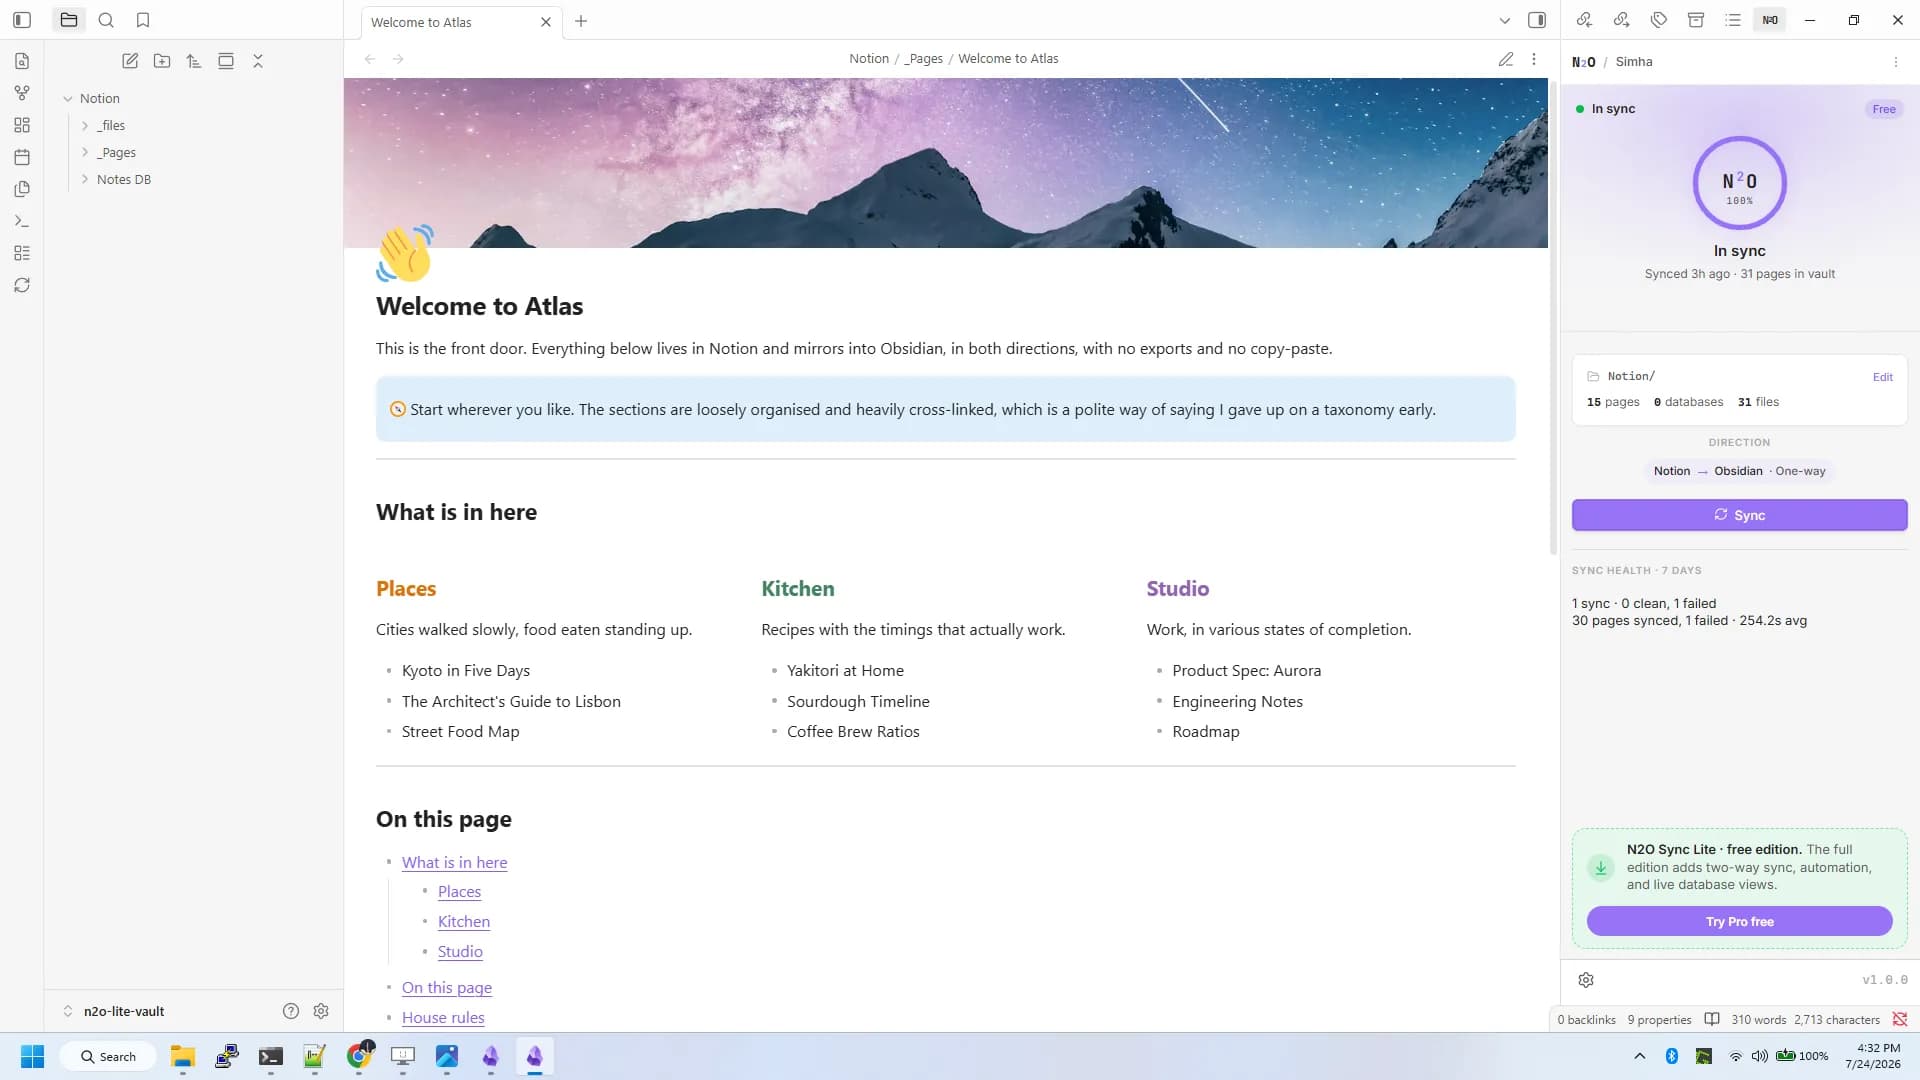1920x1080 pixels.
Task: Click the quick switcher ribbon icon
Action: [22, 61]
